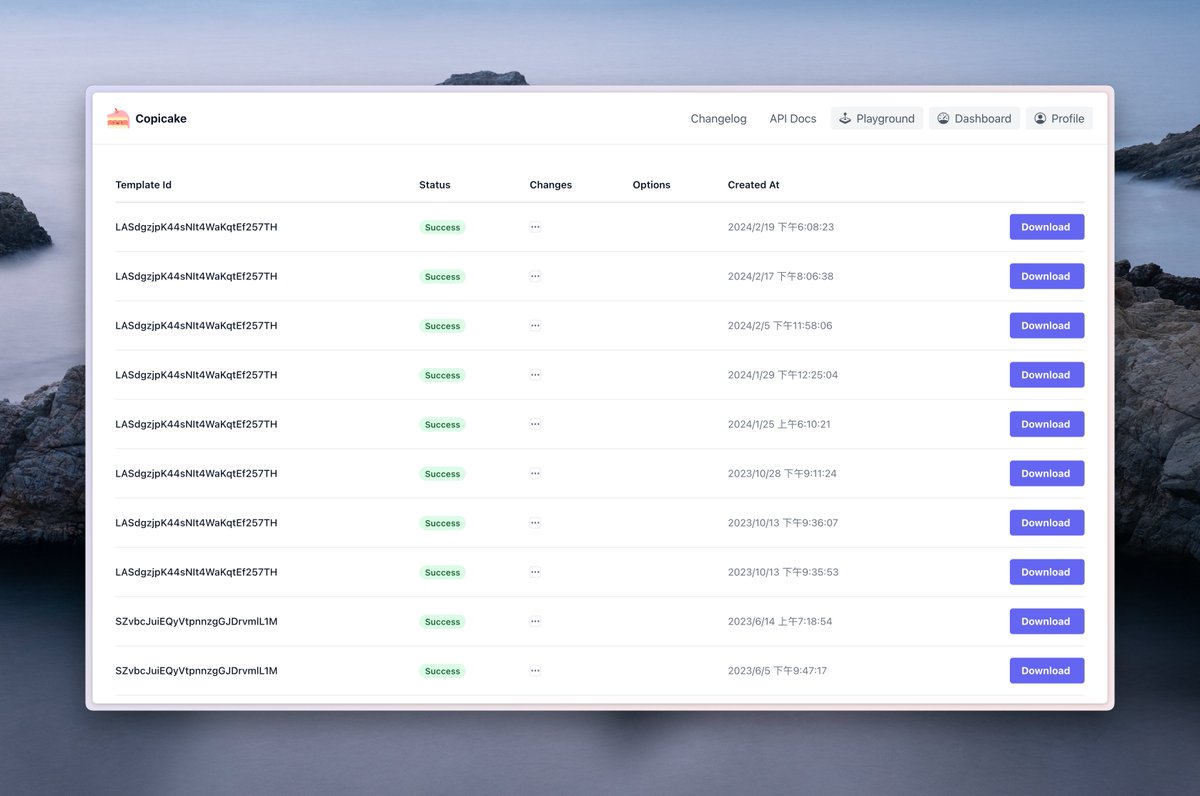Select the template ID in the 2024/2/19 row
The image size is (1200, 796).
pos(196,227)
